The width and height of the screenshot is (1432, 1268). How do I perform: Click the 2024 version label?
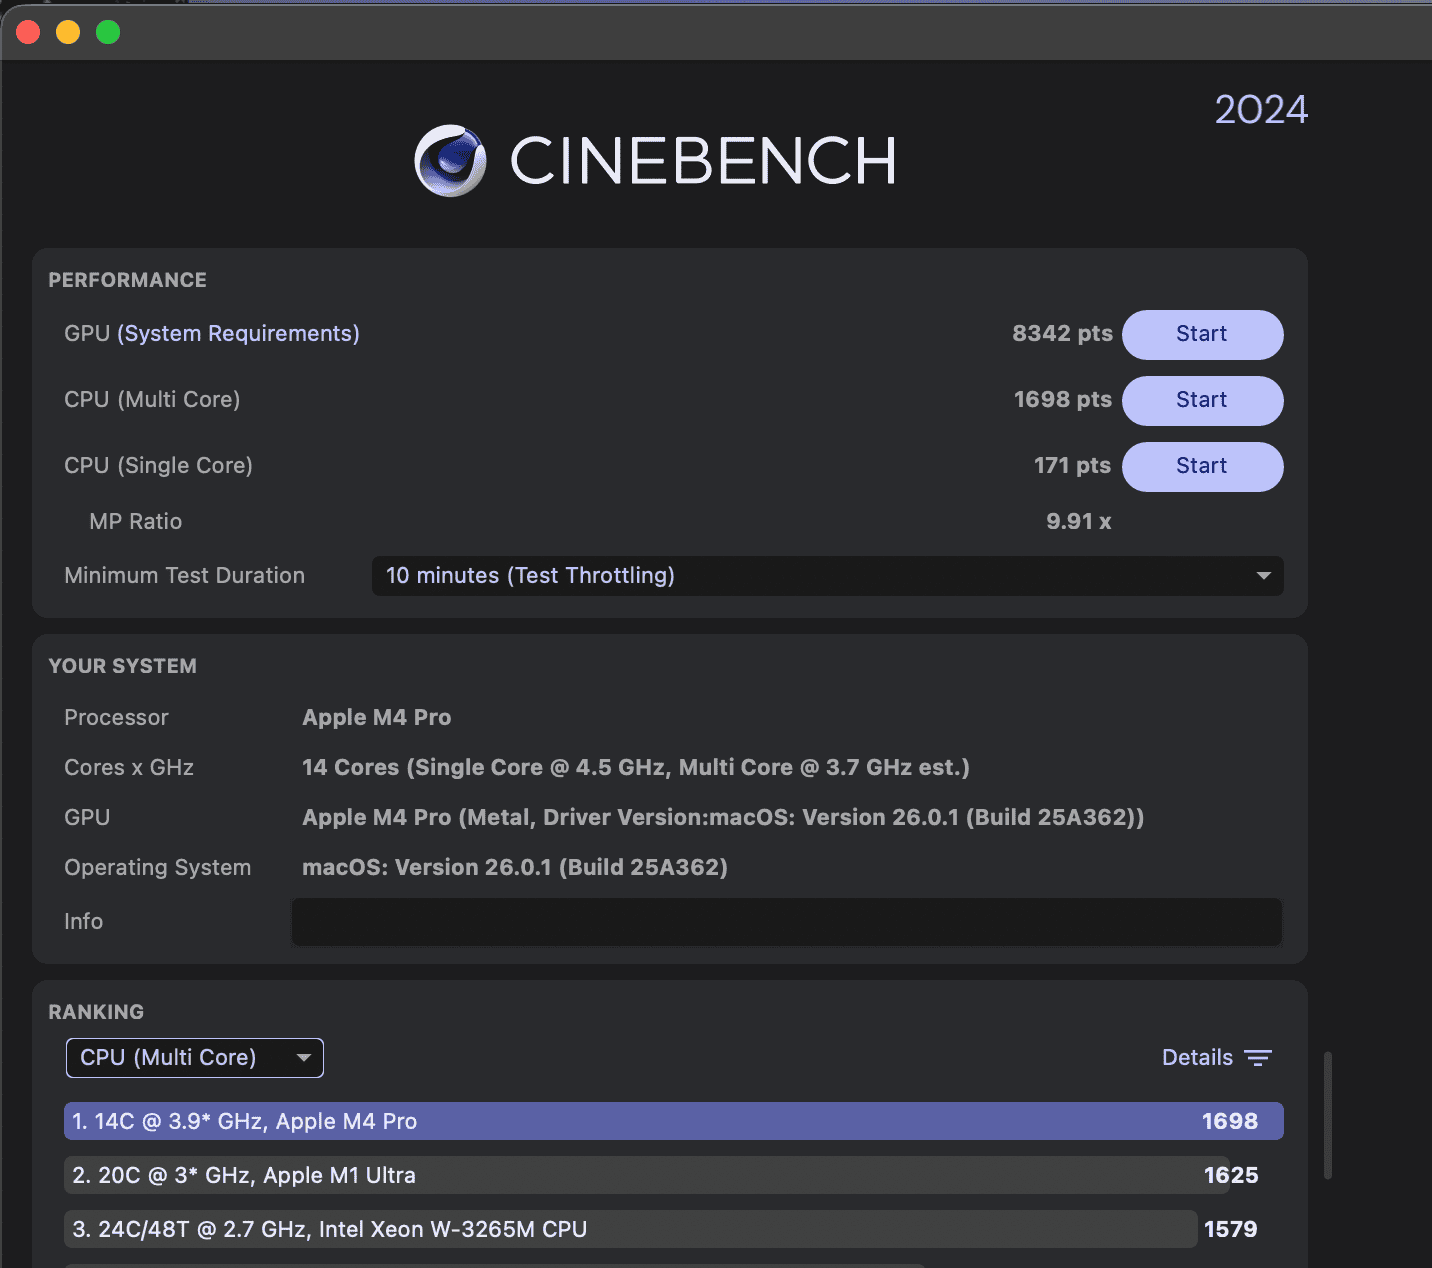tap(1261, 110)
